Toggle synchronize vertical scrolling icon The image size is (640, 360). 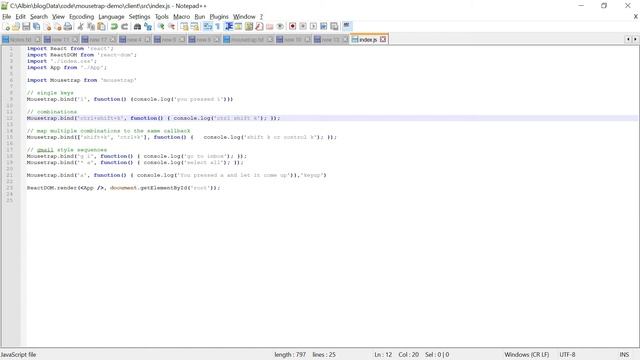pos(184,27)
